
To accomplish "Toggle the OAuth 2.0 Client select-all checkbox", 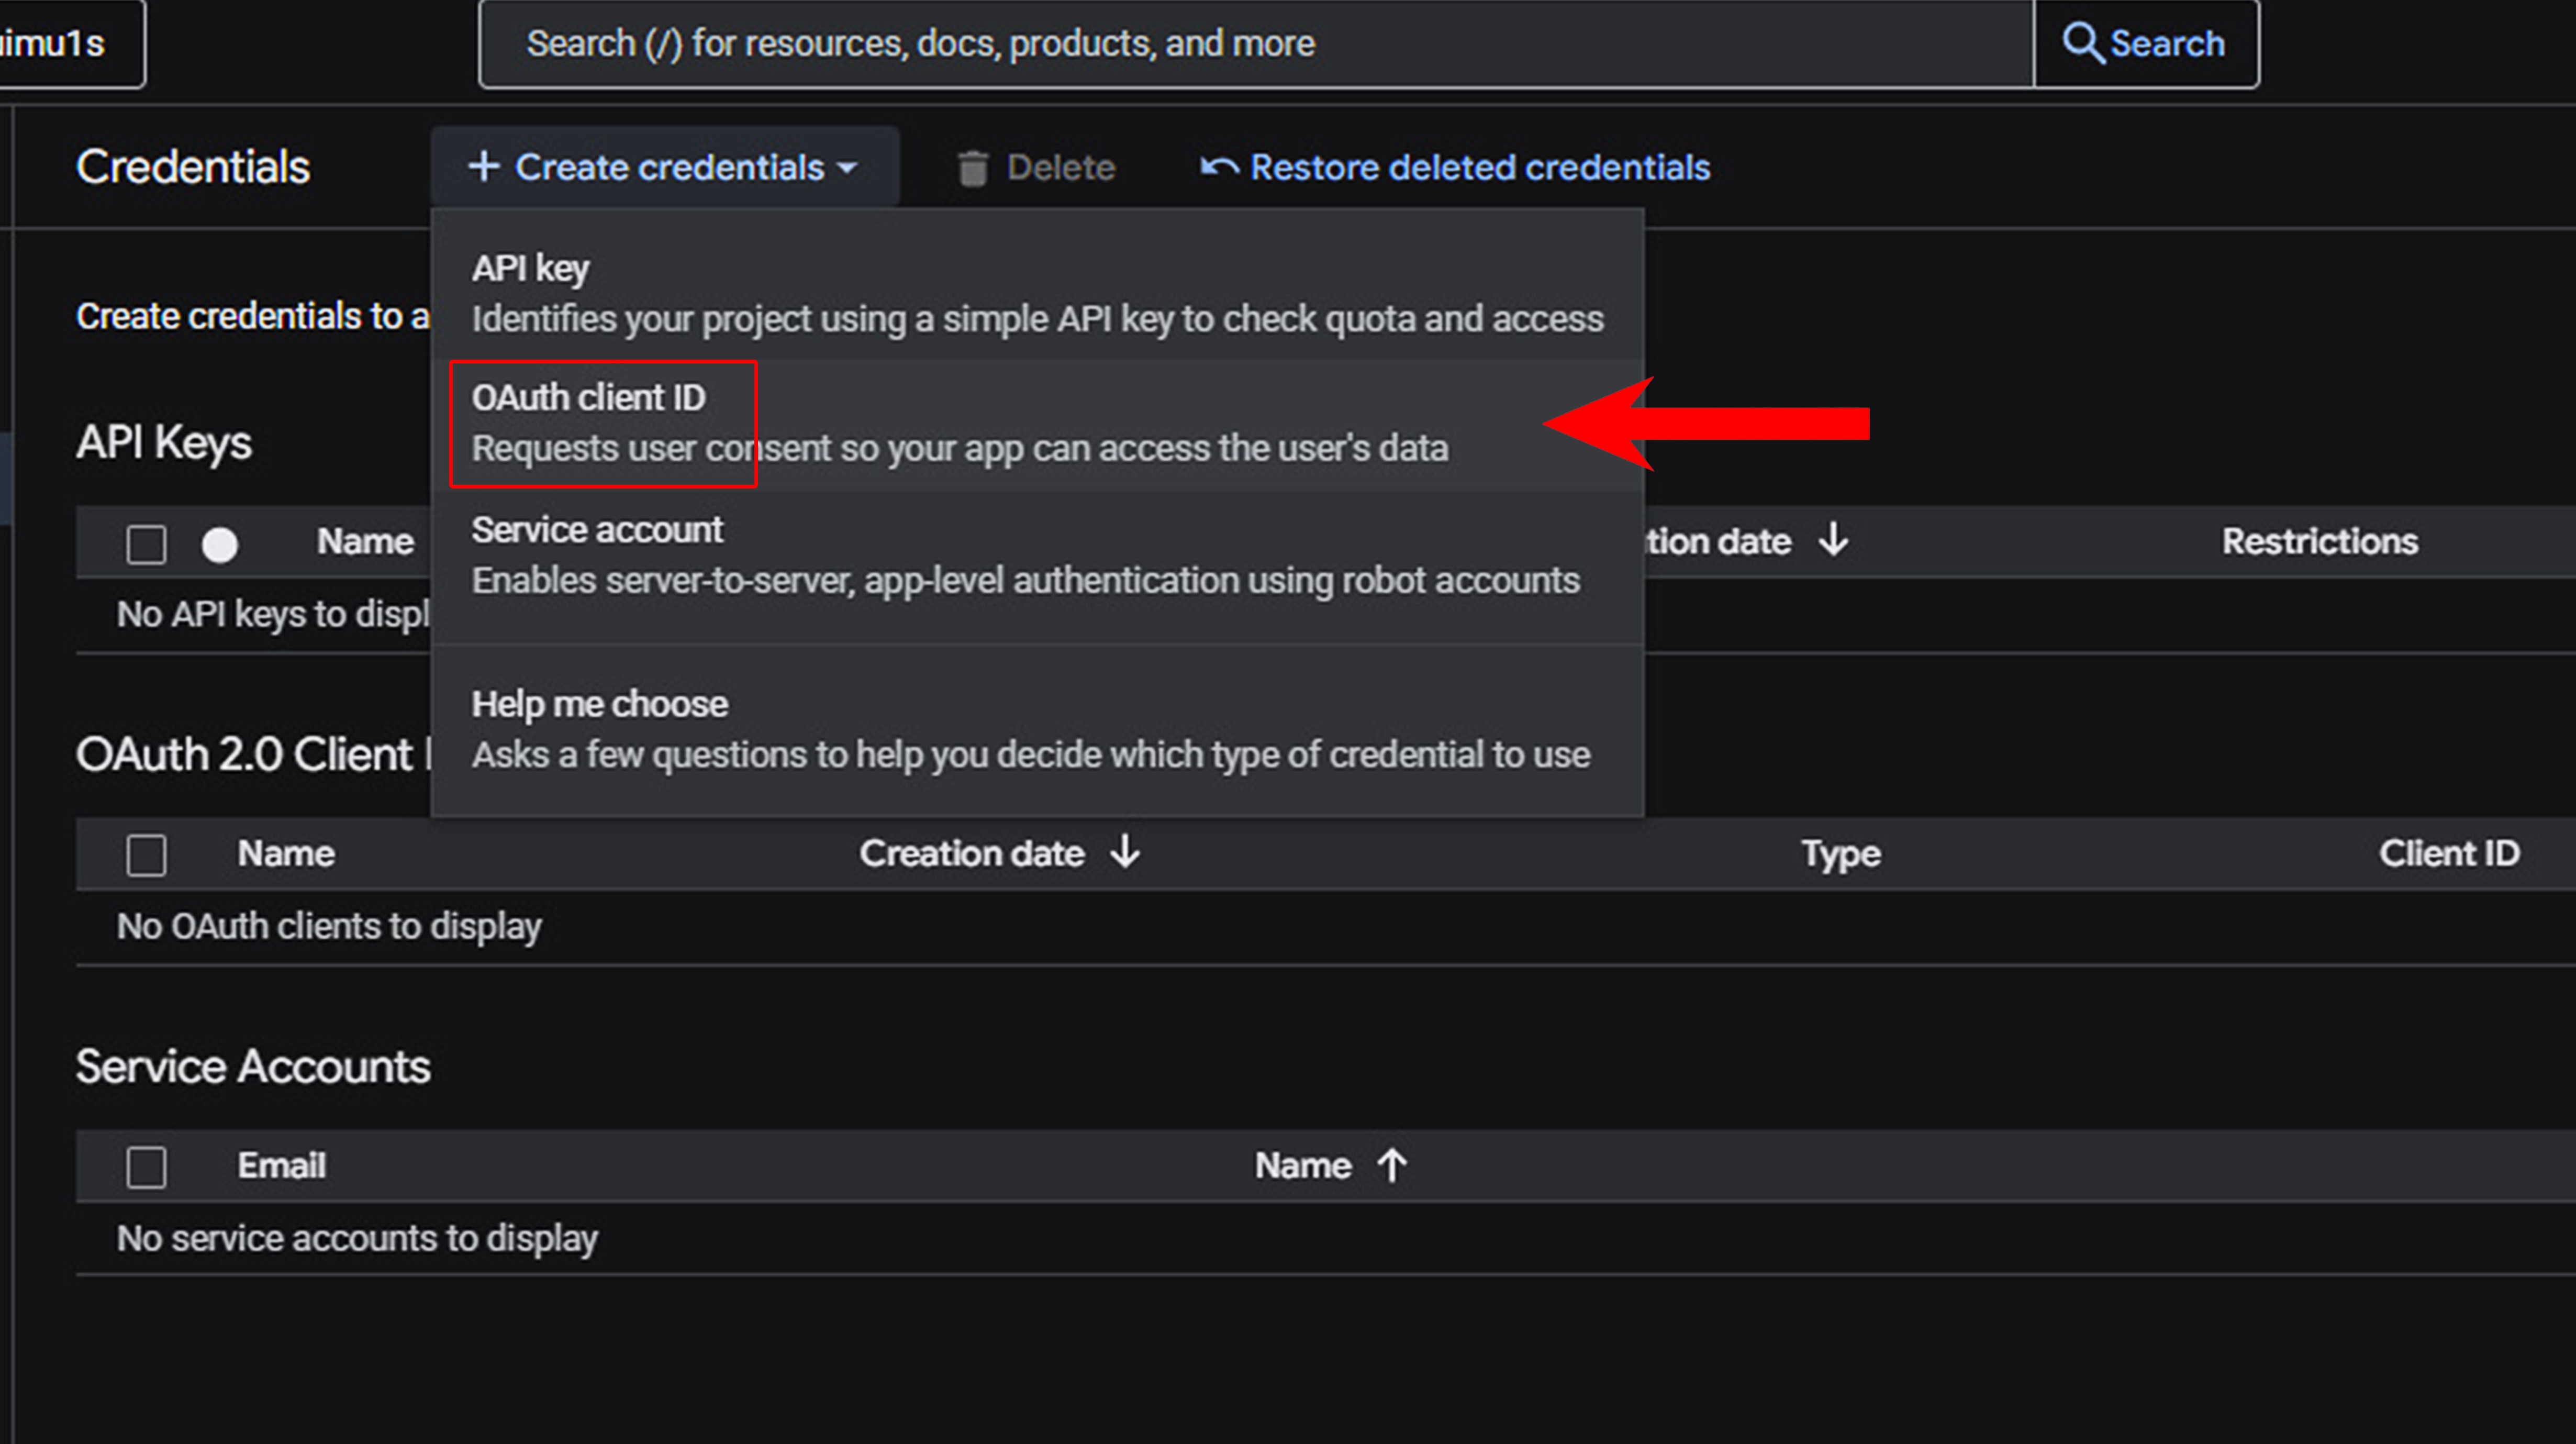I will click(146, 855).
